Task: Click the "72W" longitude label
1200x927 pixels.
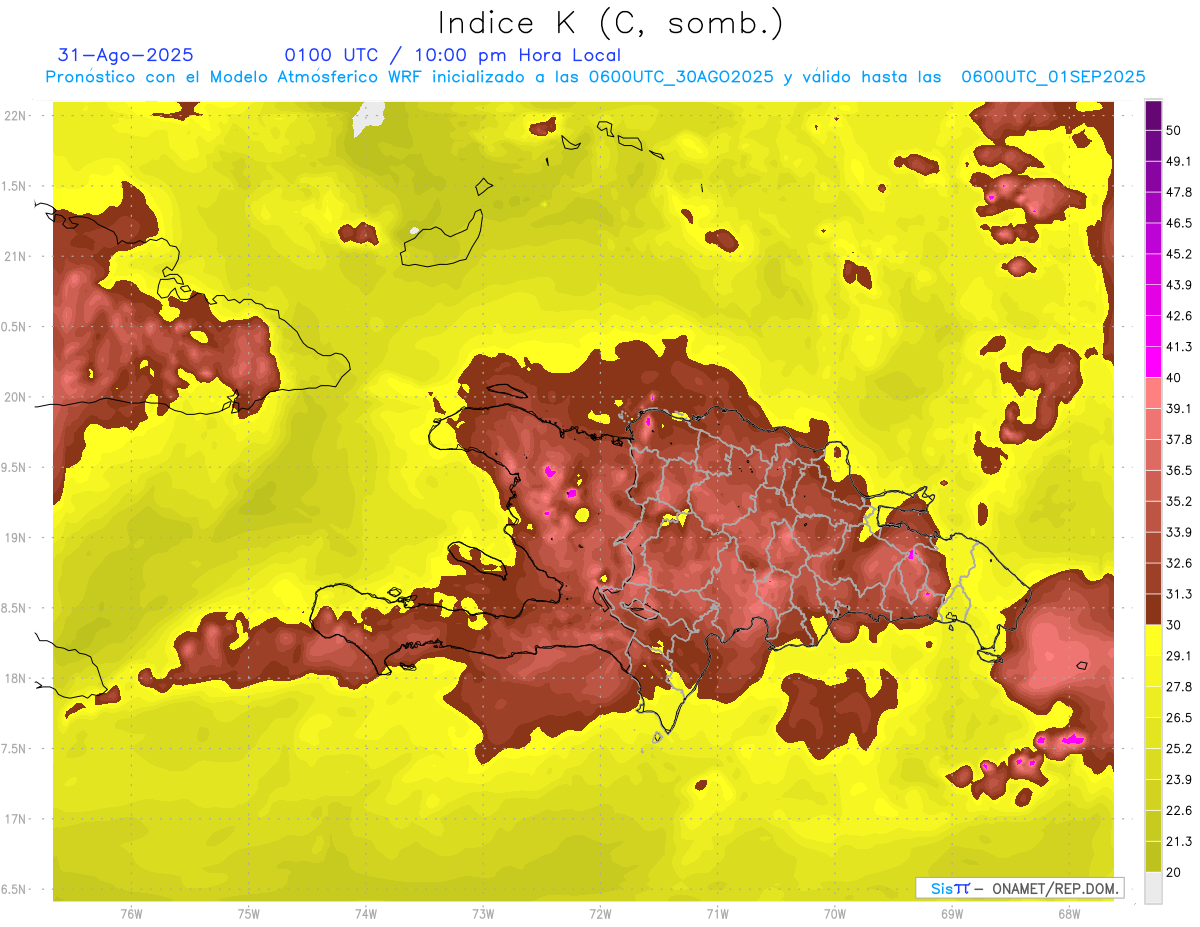Action: coord(600,913)
